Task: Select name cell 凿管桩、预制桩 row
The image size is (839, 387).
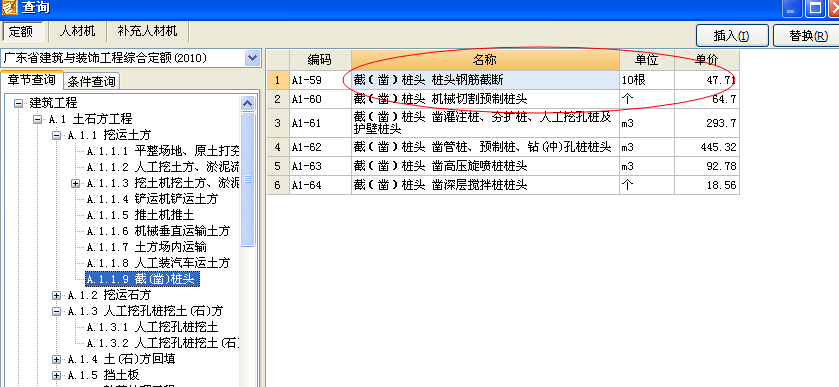Action: point(485,147)
